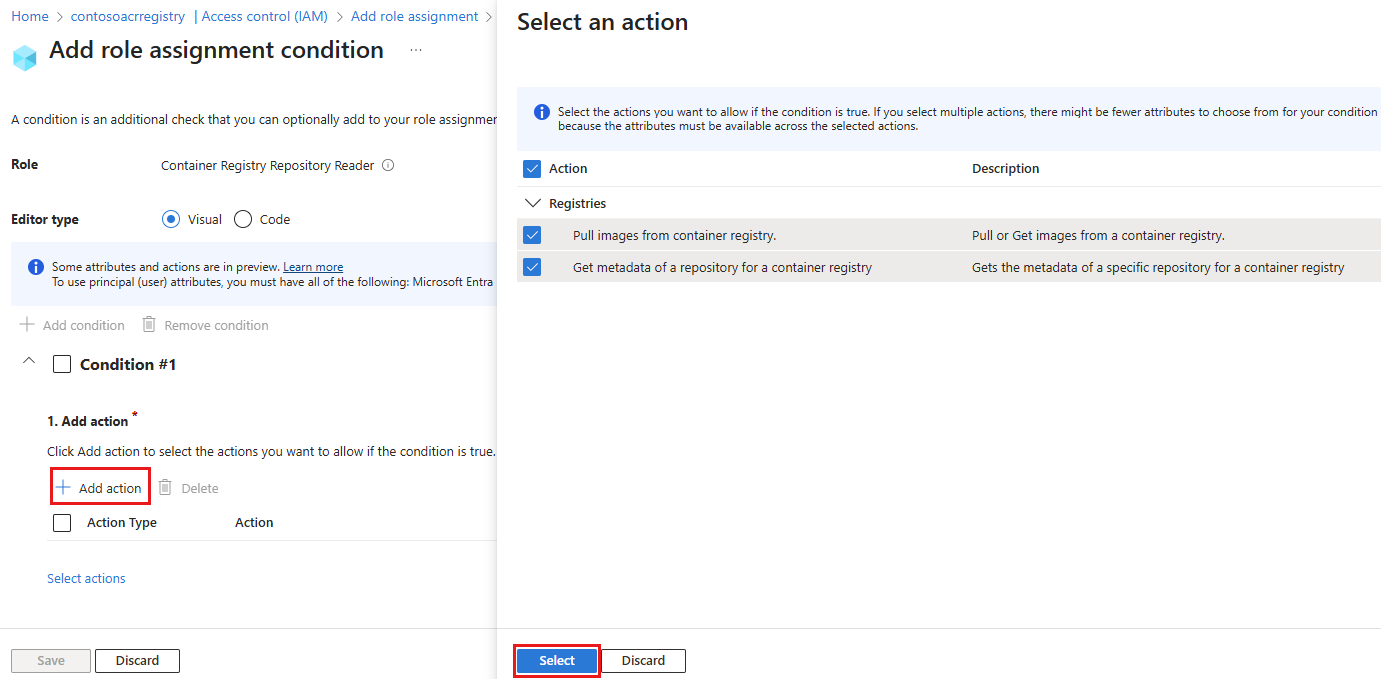The width and height of the screenshot is (1381, 679).
Task: Select the Visual editor type
Action: pyautogui.click(x=171, y=220)
